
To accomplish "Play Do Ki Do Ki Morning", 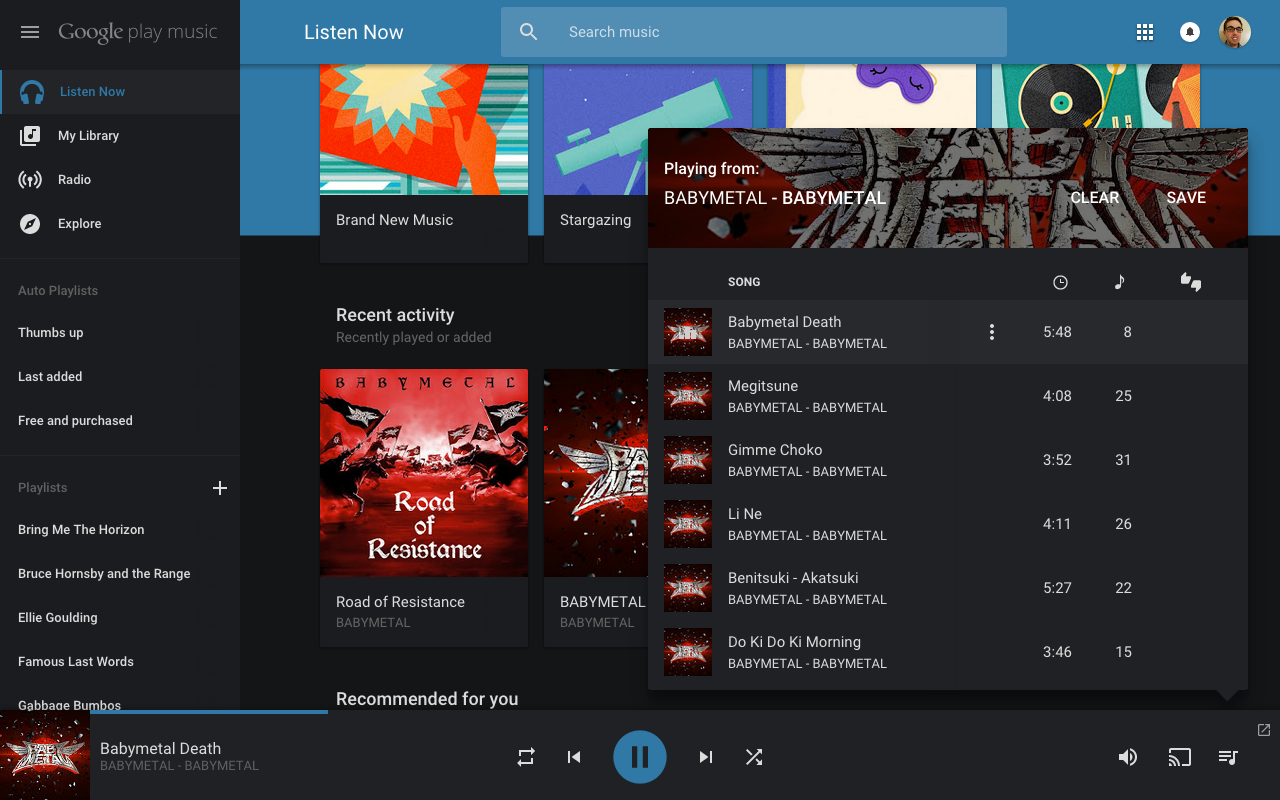I will [x=948, y=652].
